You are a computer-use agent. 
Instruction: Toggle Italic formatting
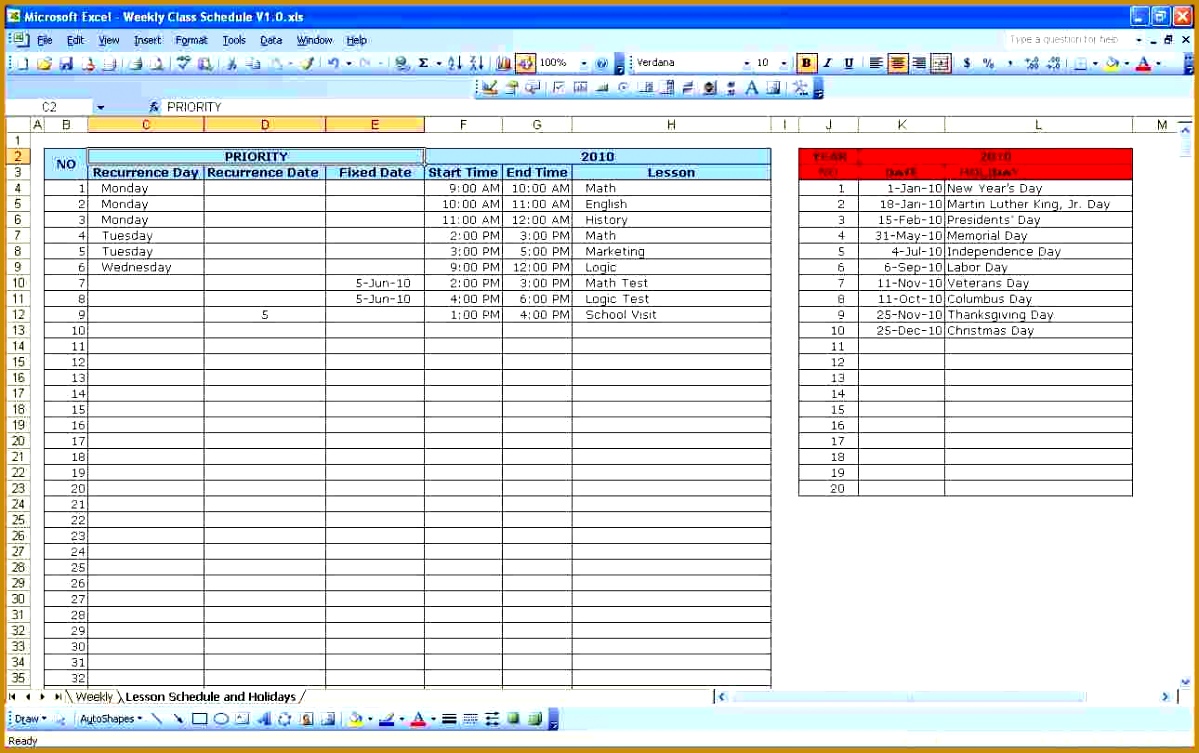(x=827, y=63)
